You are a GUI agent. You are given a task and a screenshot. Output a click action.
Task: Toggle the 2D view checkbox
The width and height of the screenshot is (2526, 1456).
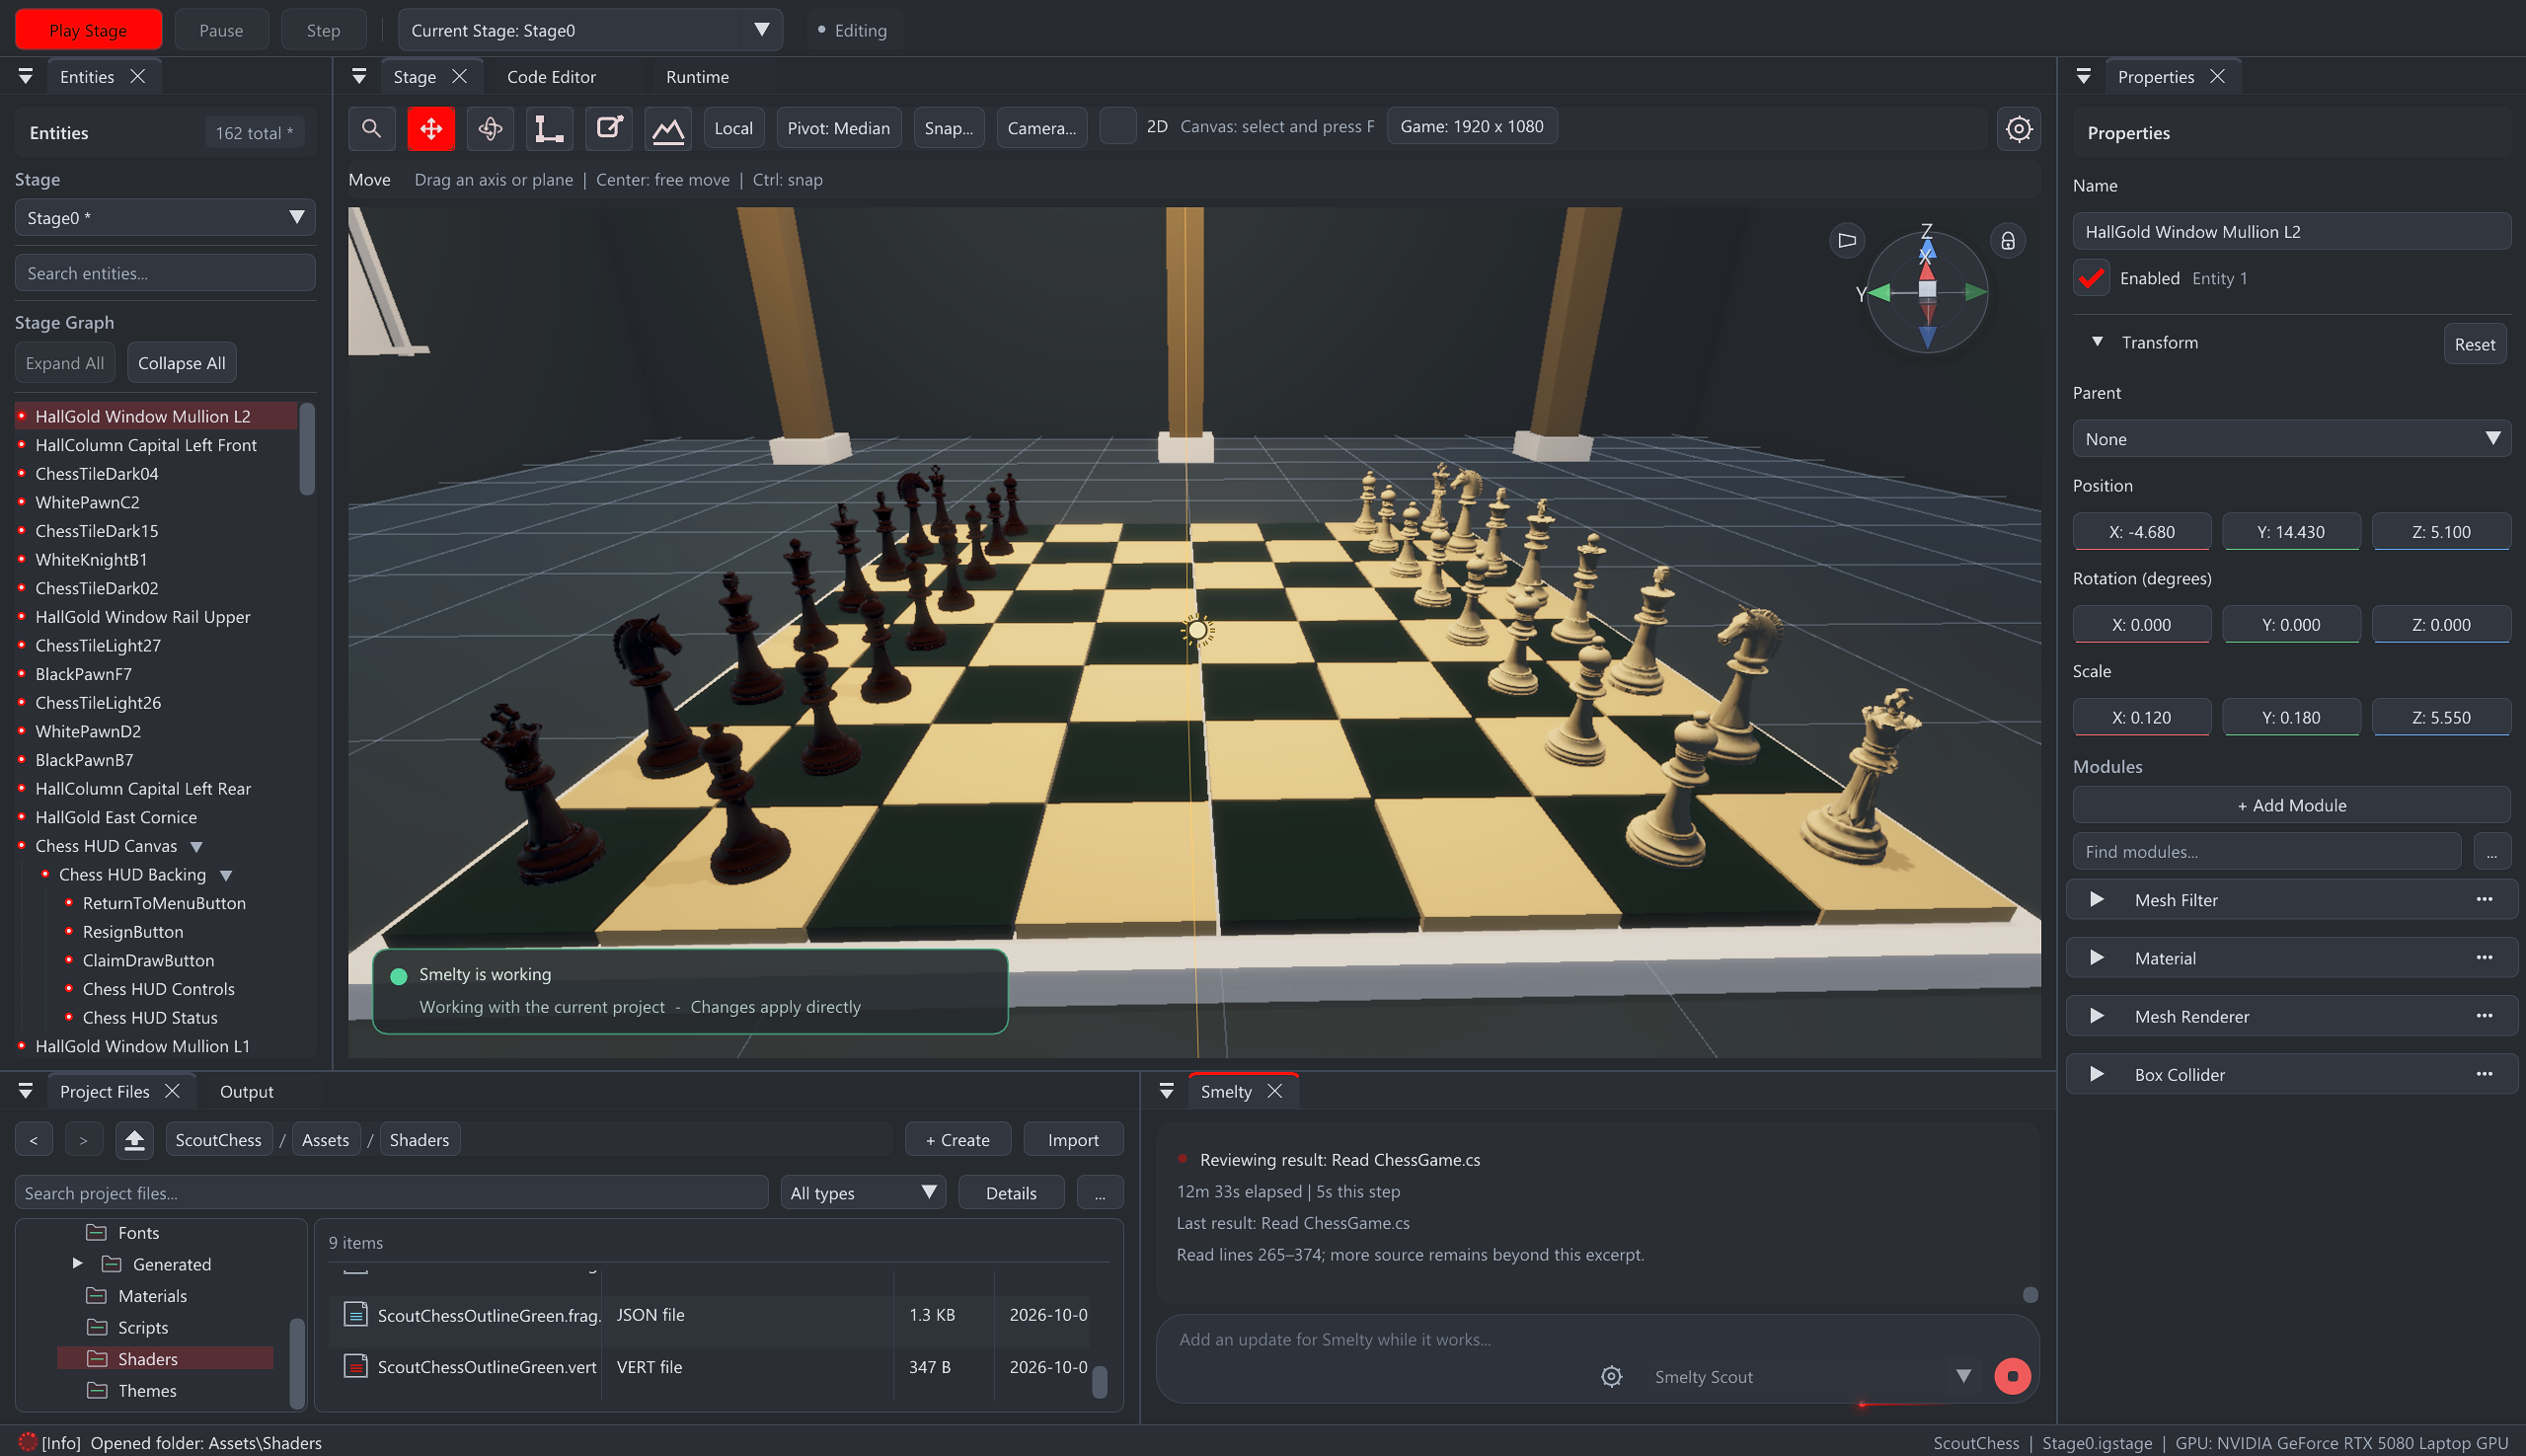click(x=1117, y=126)
